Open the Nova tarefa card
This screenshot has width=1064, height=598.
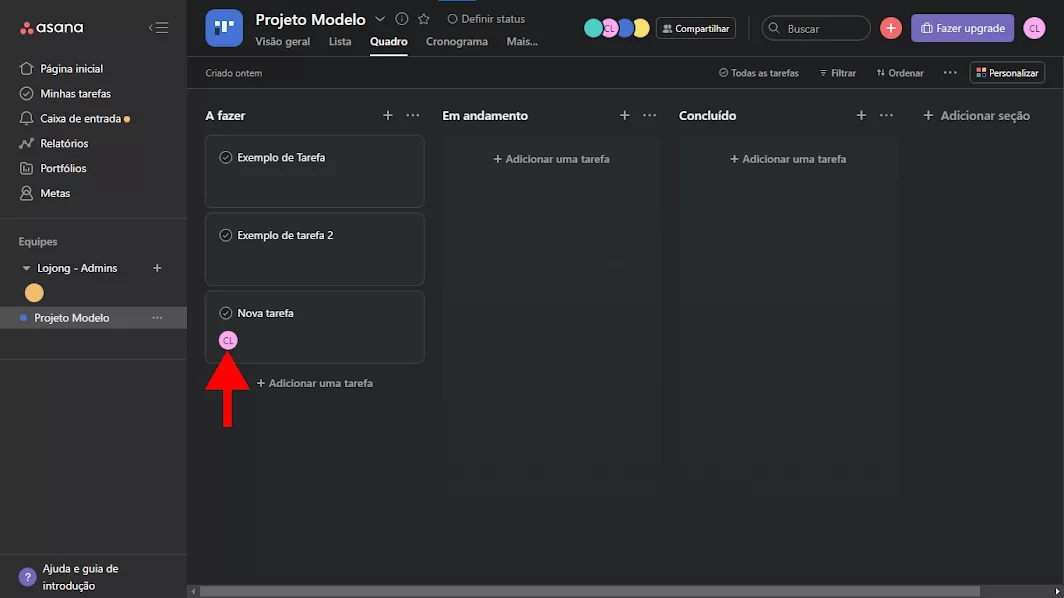(x=315, y=327)
